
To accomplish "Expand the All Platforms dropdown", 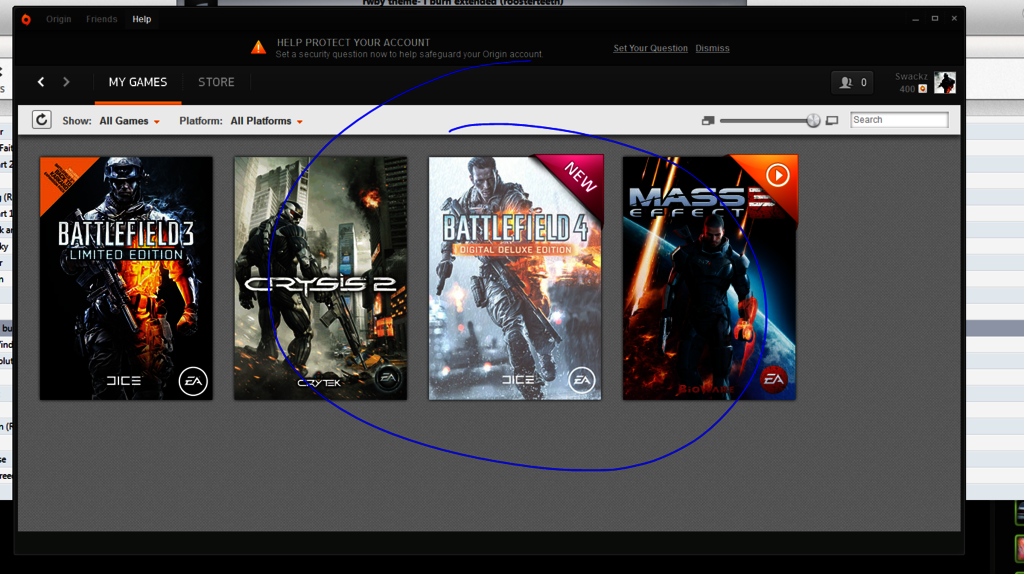I will coord(266,121).
